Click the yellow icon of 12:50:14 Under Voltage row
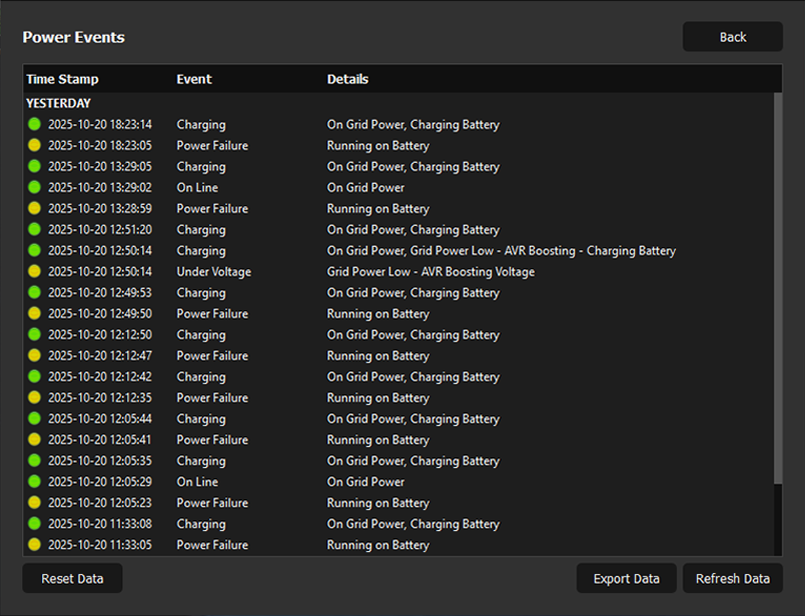This screenshot has height=616, width=805. click(34, 272)
